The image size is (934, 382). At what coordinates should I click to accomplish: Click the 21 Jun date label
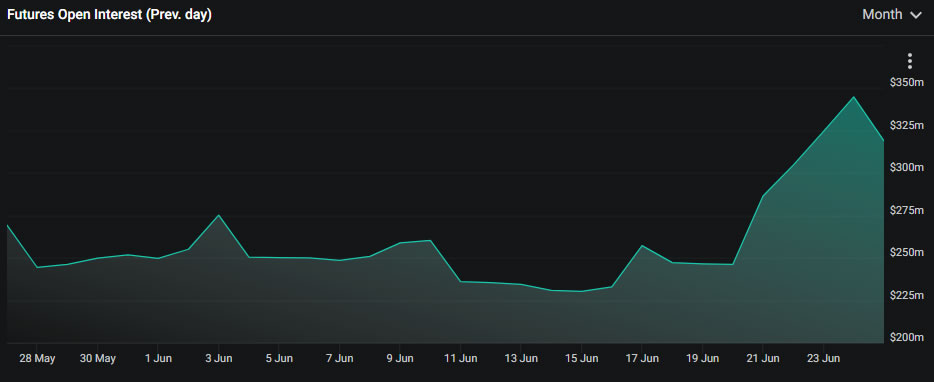pyautogui.click(x=762, y=358)
